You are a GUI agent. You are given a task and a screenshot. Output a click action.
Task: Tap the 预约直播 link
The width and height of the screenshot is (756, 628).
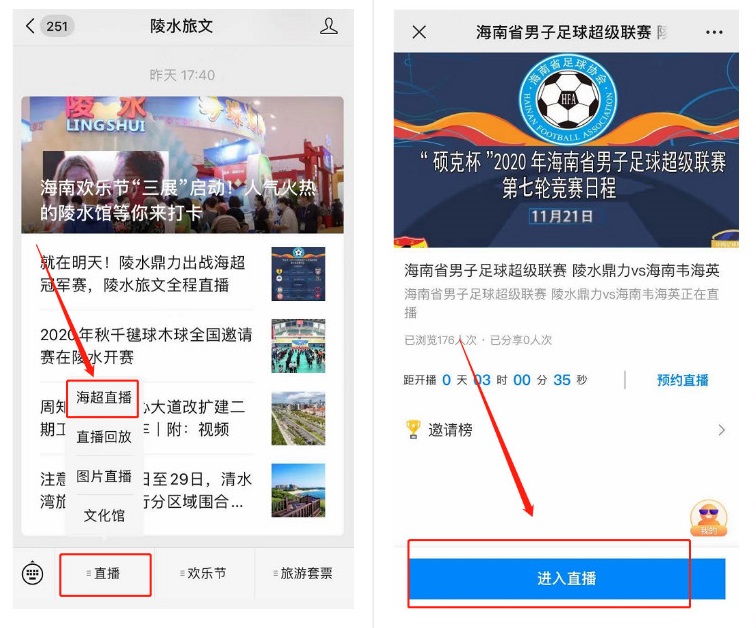click(682, 380)
